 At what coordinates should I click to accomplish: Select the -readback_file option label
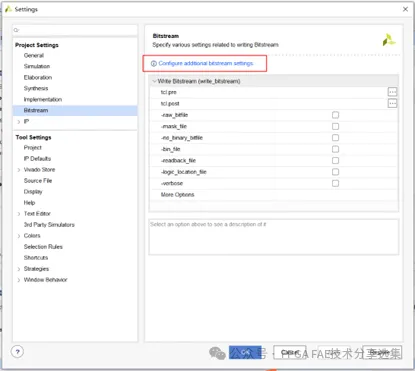click(178, 160)
